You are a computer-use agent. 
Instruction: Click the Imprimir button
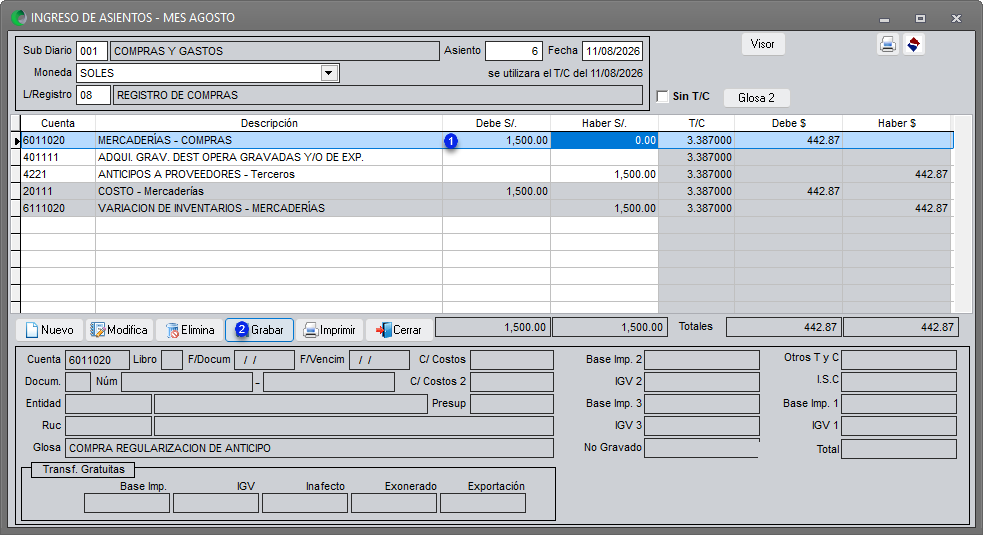tap(329, 330)
